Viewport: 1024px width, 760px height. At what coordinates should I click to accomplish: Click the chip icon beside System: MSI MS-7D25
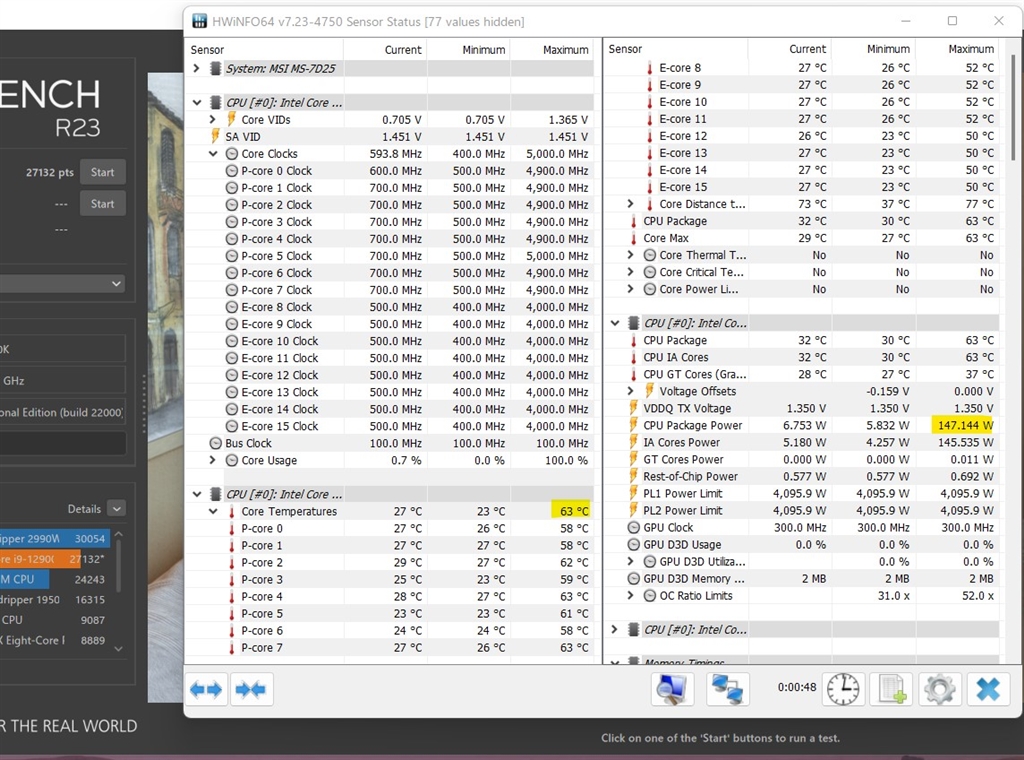215,68
